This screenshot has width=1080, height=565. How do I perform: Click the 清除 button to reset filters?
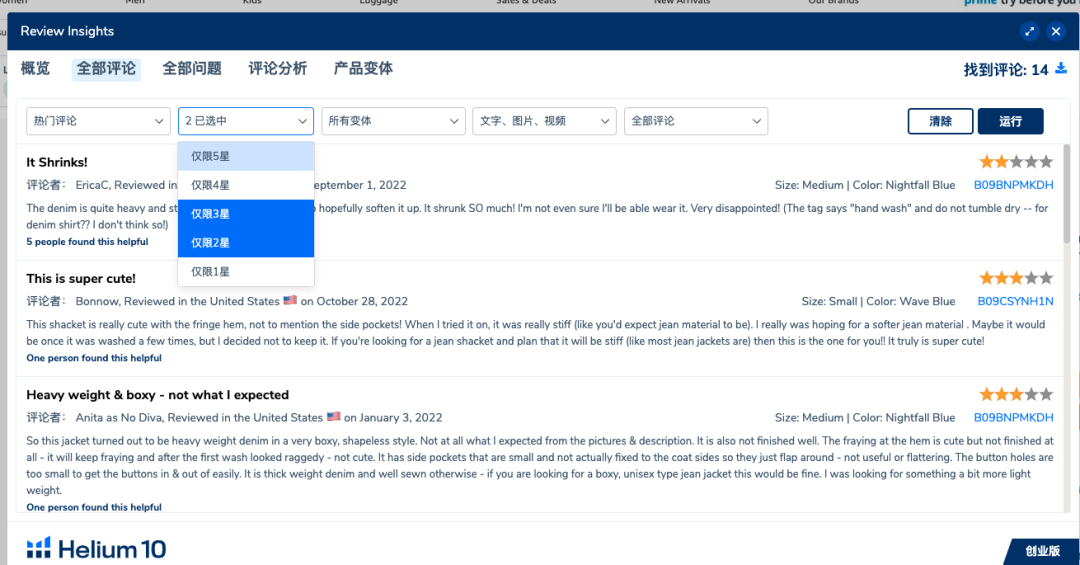[x=940, y=121]
